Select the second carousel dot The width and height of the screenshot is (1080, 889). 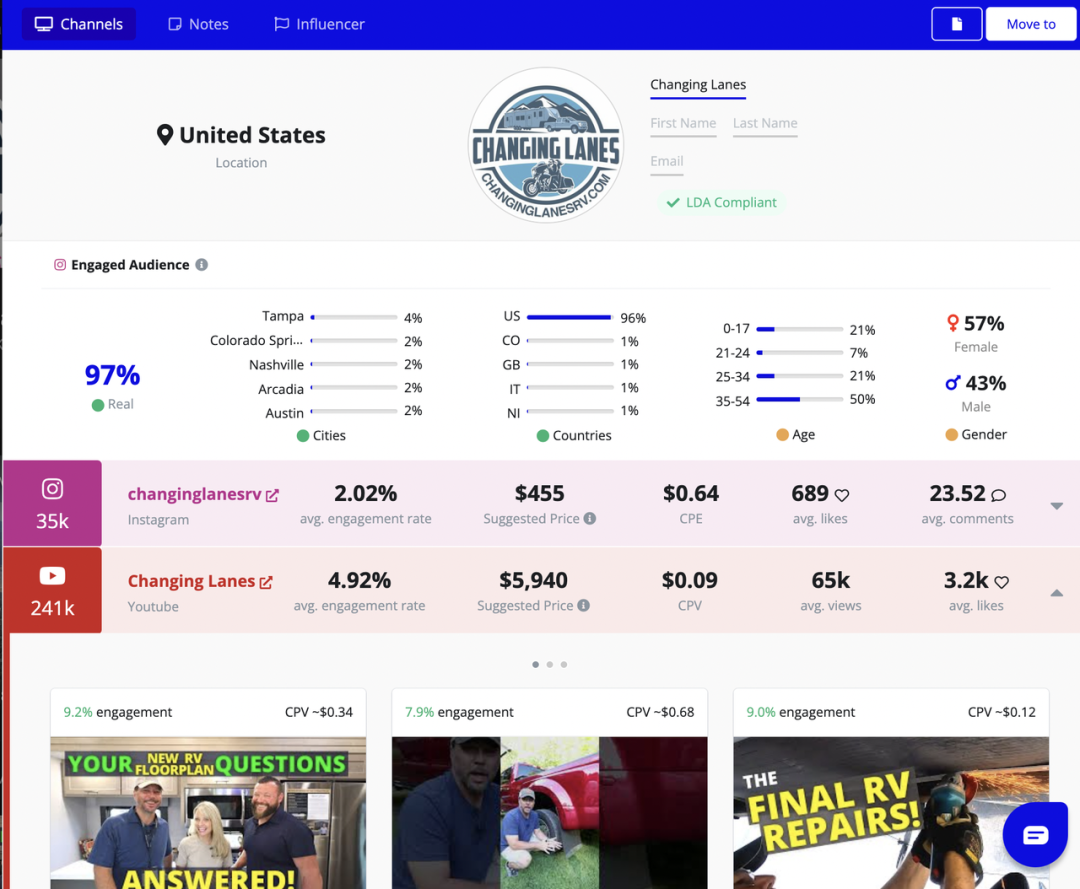[x=550, y=665]
